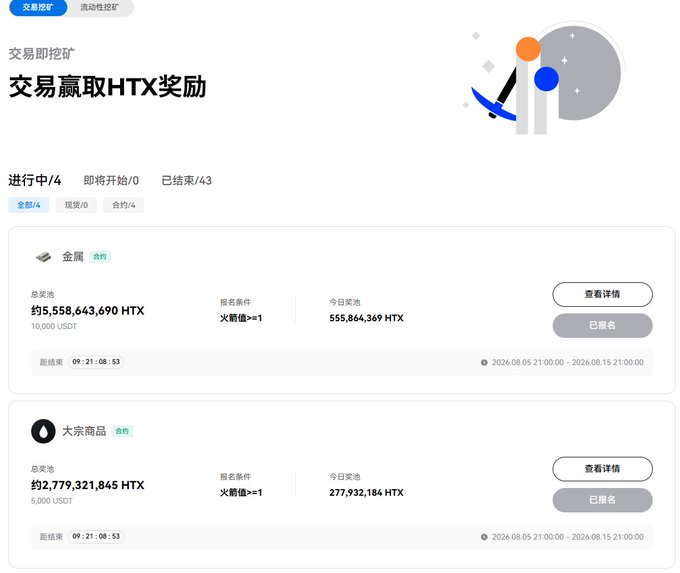Click 已报名 for the 大宗商品 pool
The height and width of the screenshot is (573, 680).
602,500
